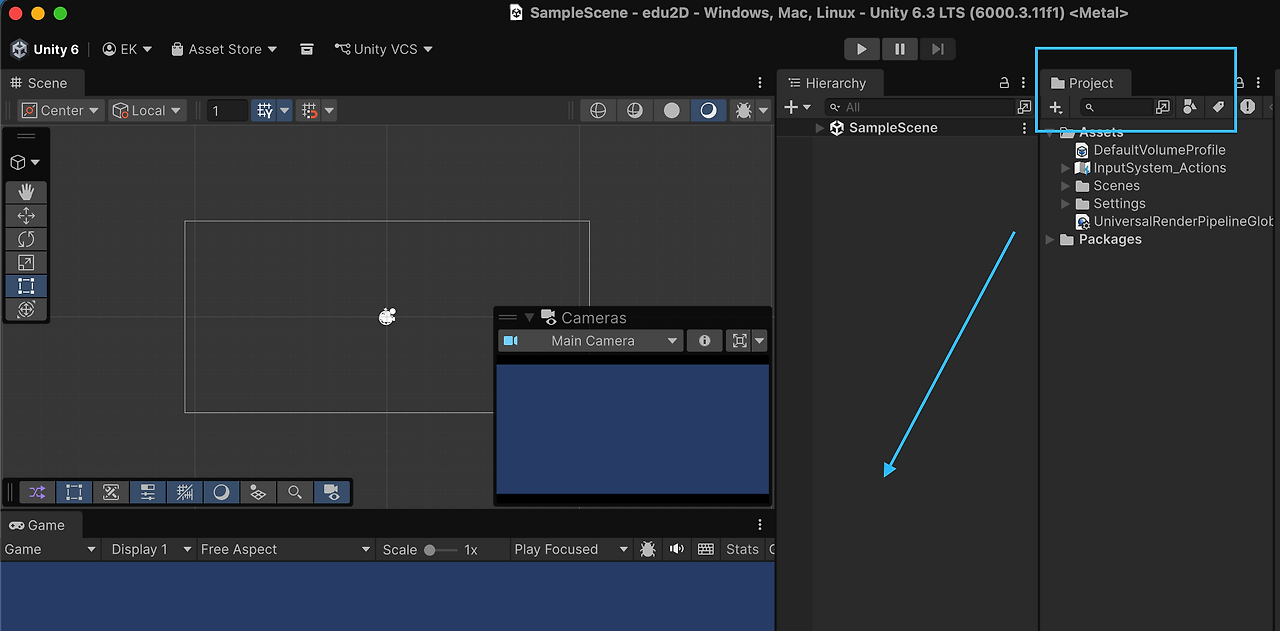Screen dimensions: 1280x631
Task: Expand the Scenes folder arrow
Action: click(1066, 186)
